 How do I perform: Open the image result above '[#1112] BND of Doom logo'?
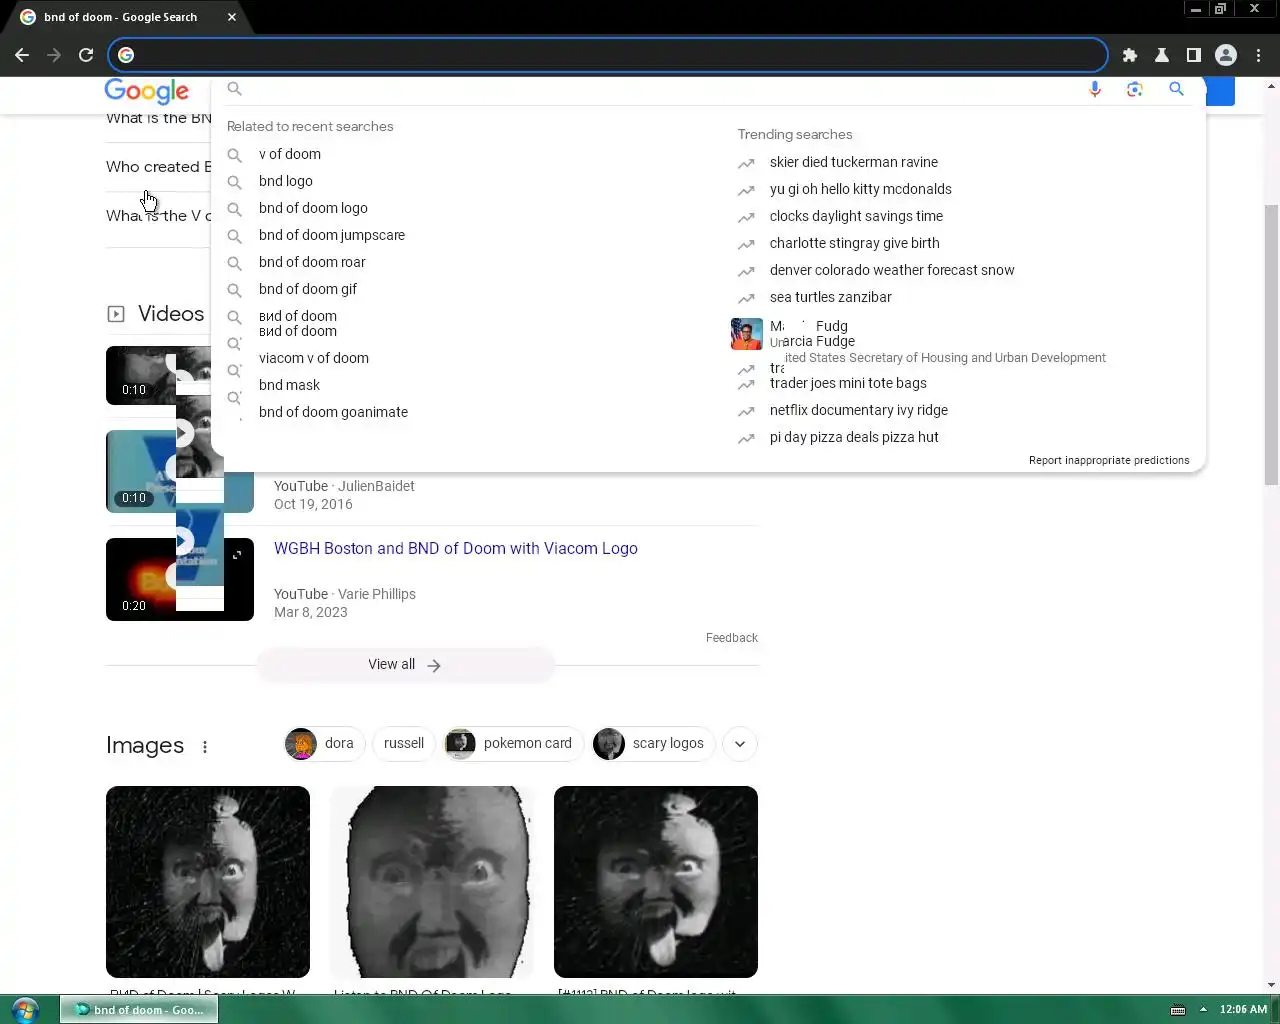tap(656, 882)
